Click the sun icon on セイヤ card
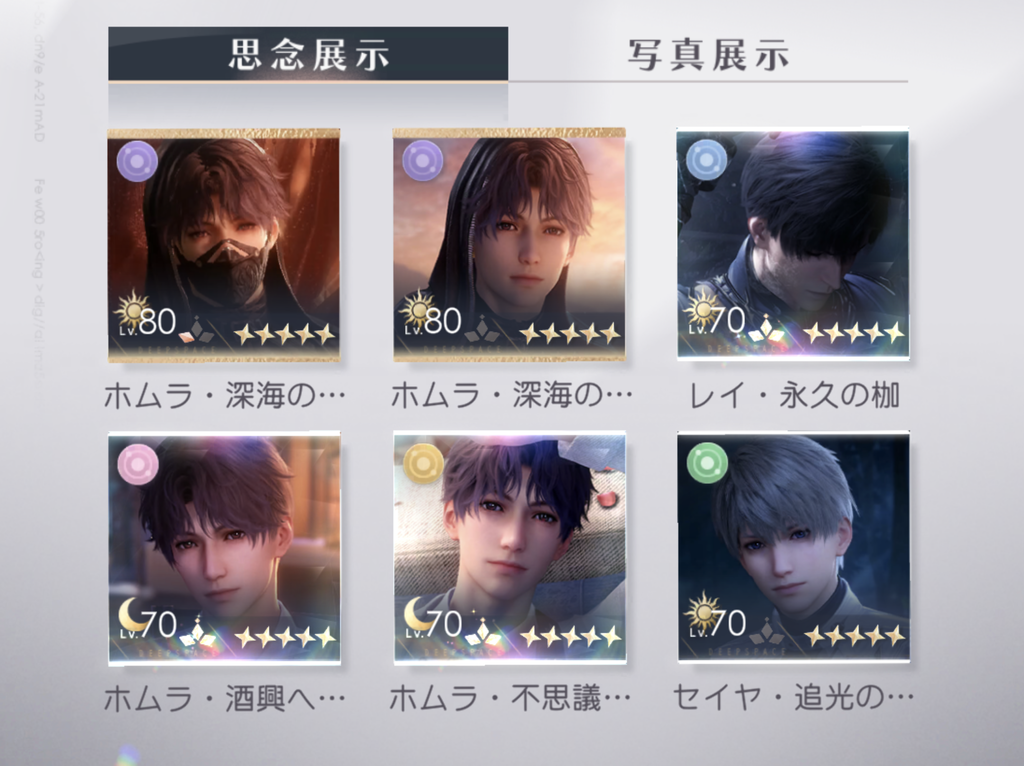Image resolution: width=1024 pixels, height=766 pixels. pos(702,611)
